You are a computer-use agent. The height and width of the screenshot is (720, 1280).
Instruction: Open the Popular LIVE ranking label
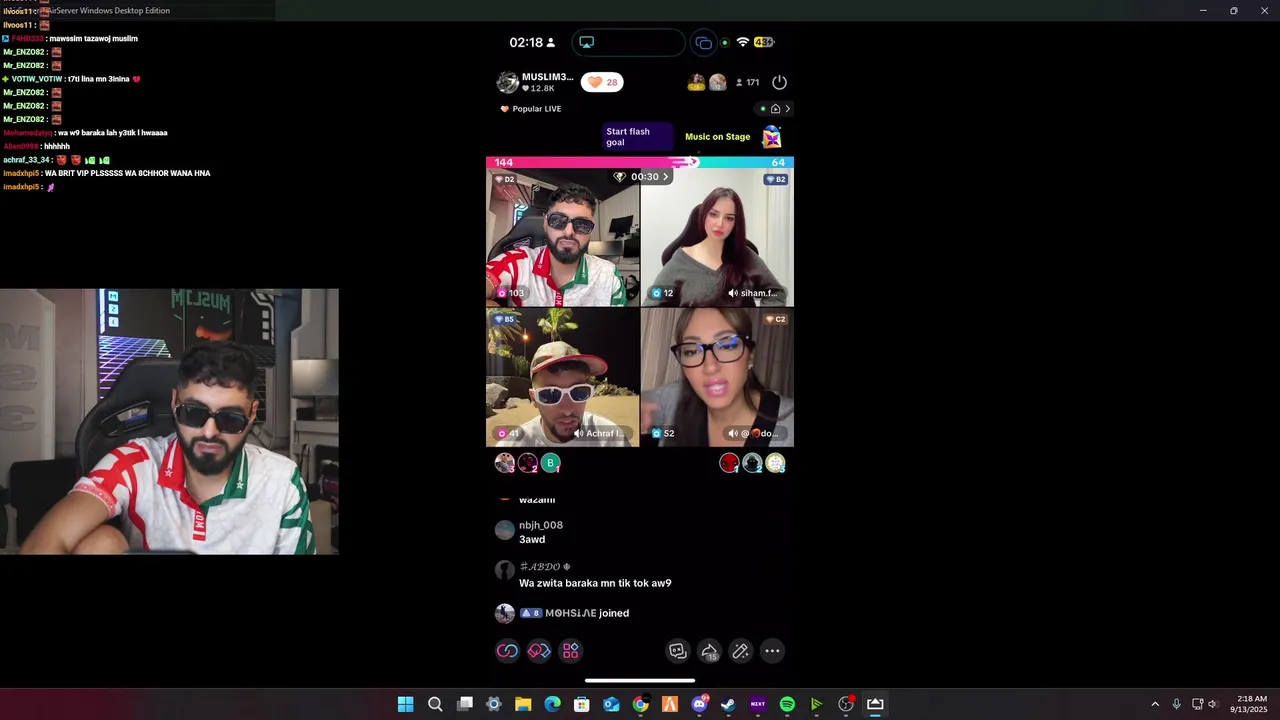coord(531,109)
